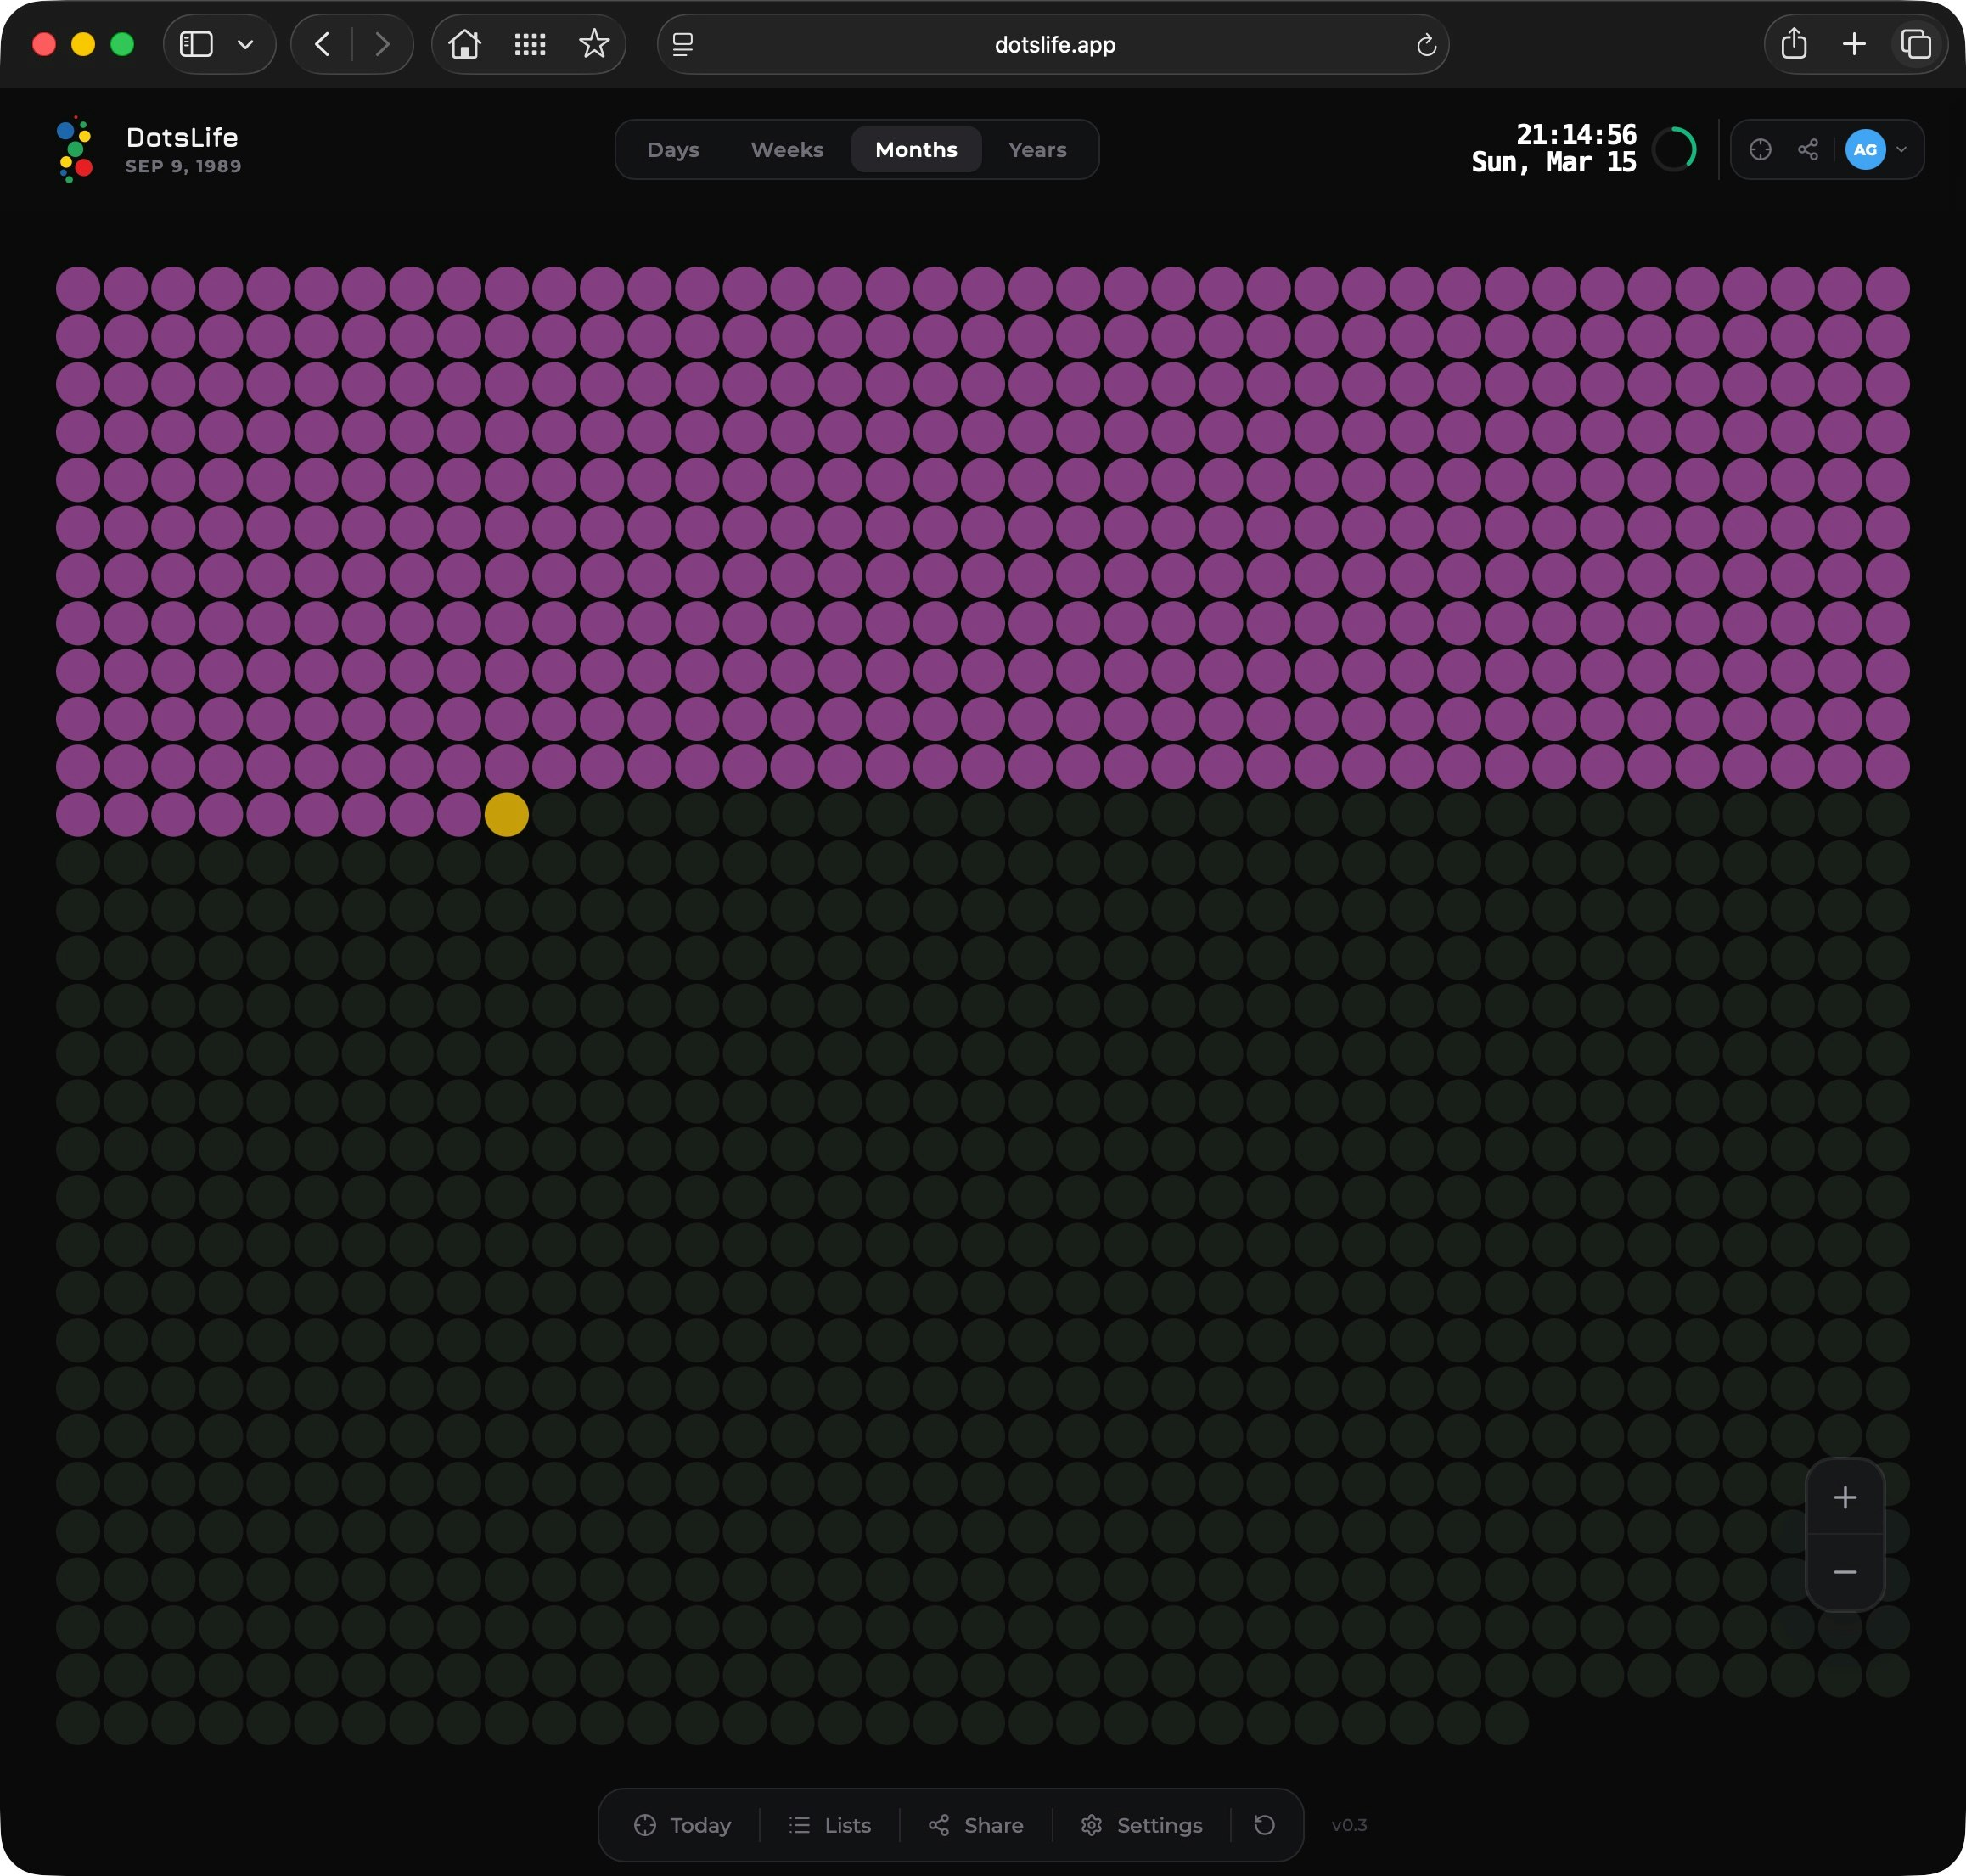
Task: Select the Days view tab
Action: (x=673, y=150)
